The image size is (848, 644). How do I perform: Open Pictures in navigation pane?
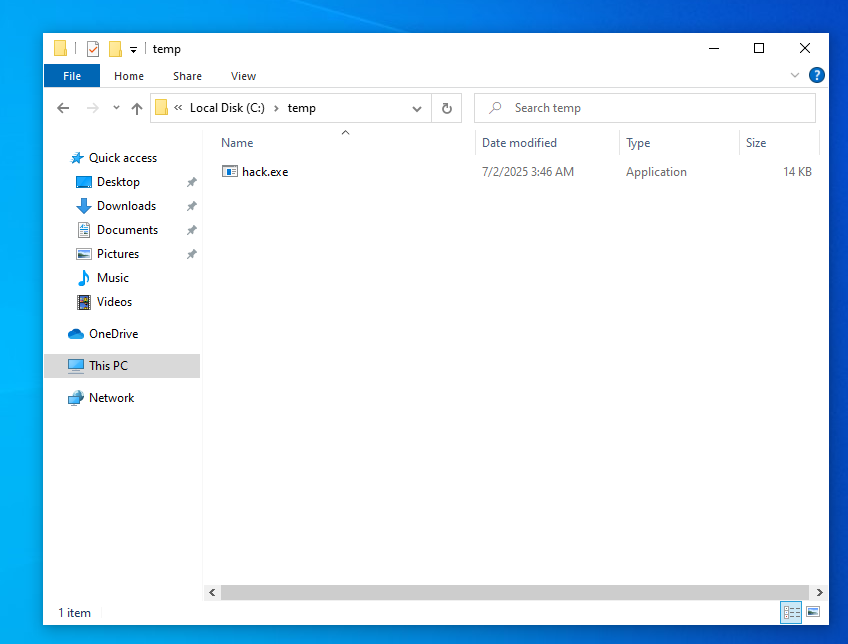tap(118, 254)
